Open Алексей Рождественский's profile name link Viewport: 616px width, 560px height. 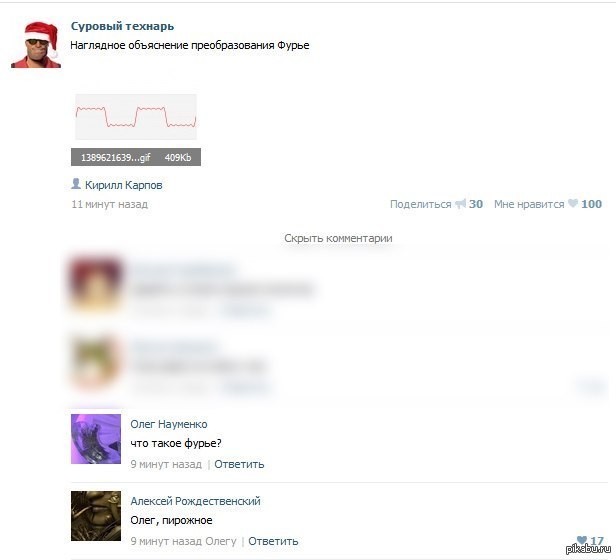195,501
